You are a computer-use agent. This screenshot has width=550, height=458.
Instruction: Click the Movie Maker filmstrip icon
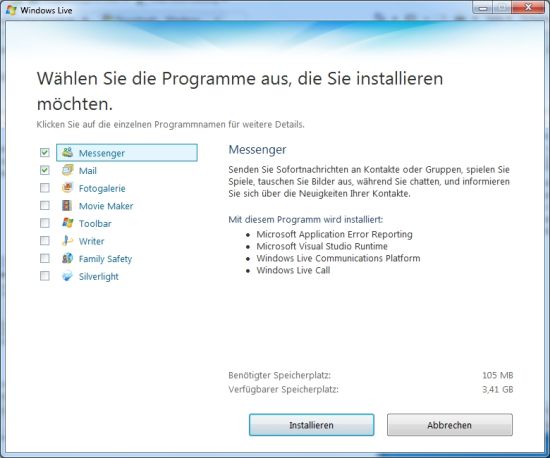pyautogui.click(x=67, y=205)
